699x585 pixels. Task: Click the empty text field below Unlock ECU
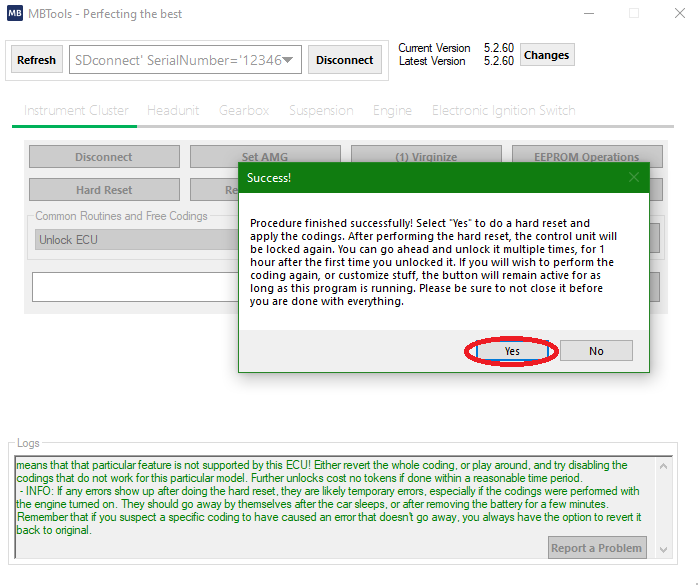[135, 287]
